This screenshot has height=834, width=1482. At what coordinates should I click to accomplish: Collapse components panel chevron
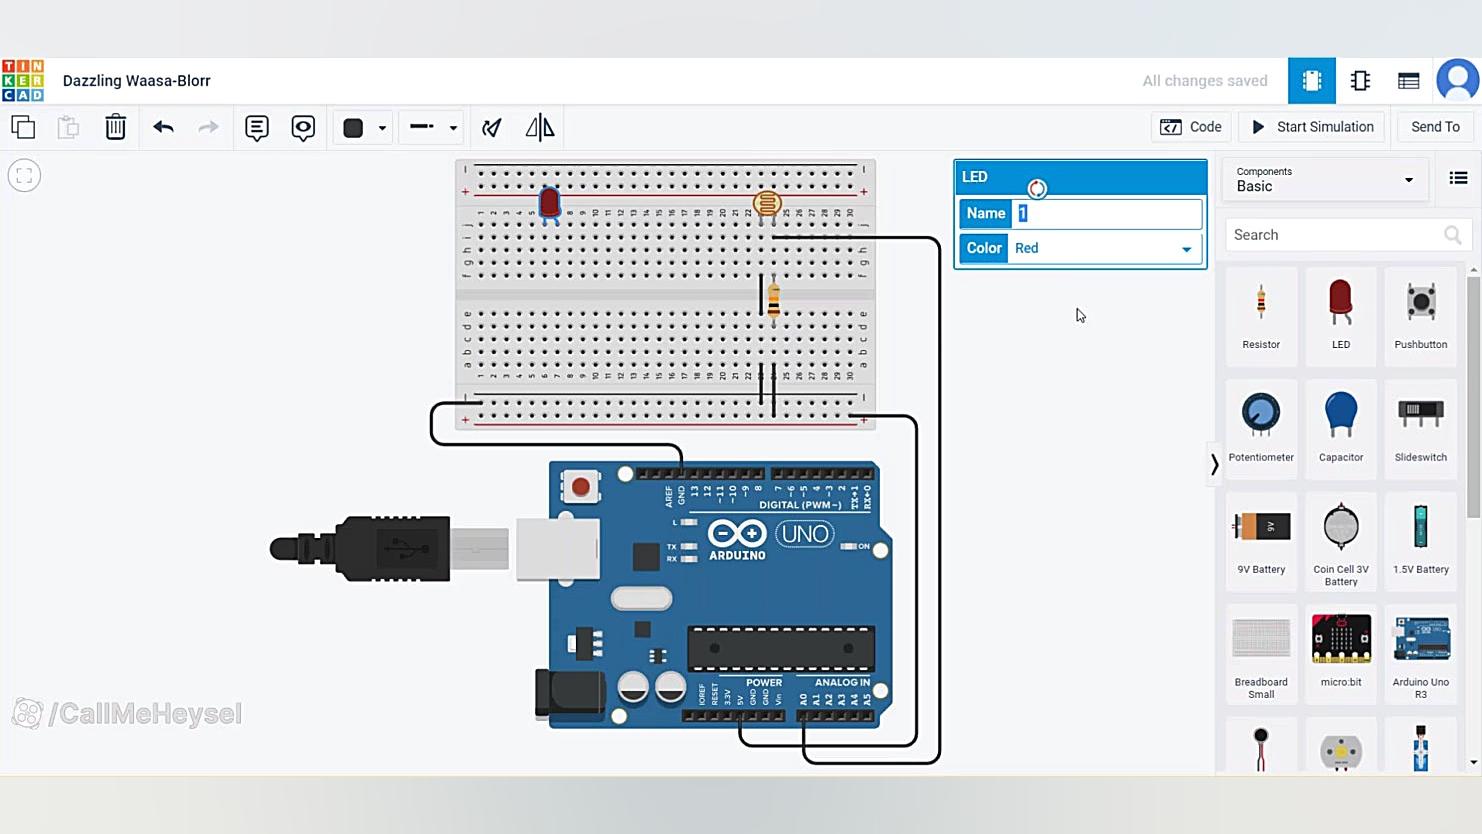[x=1214, y=465]
